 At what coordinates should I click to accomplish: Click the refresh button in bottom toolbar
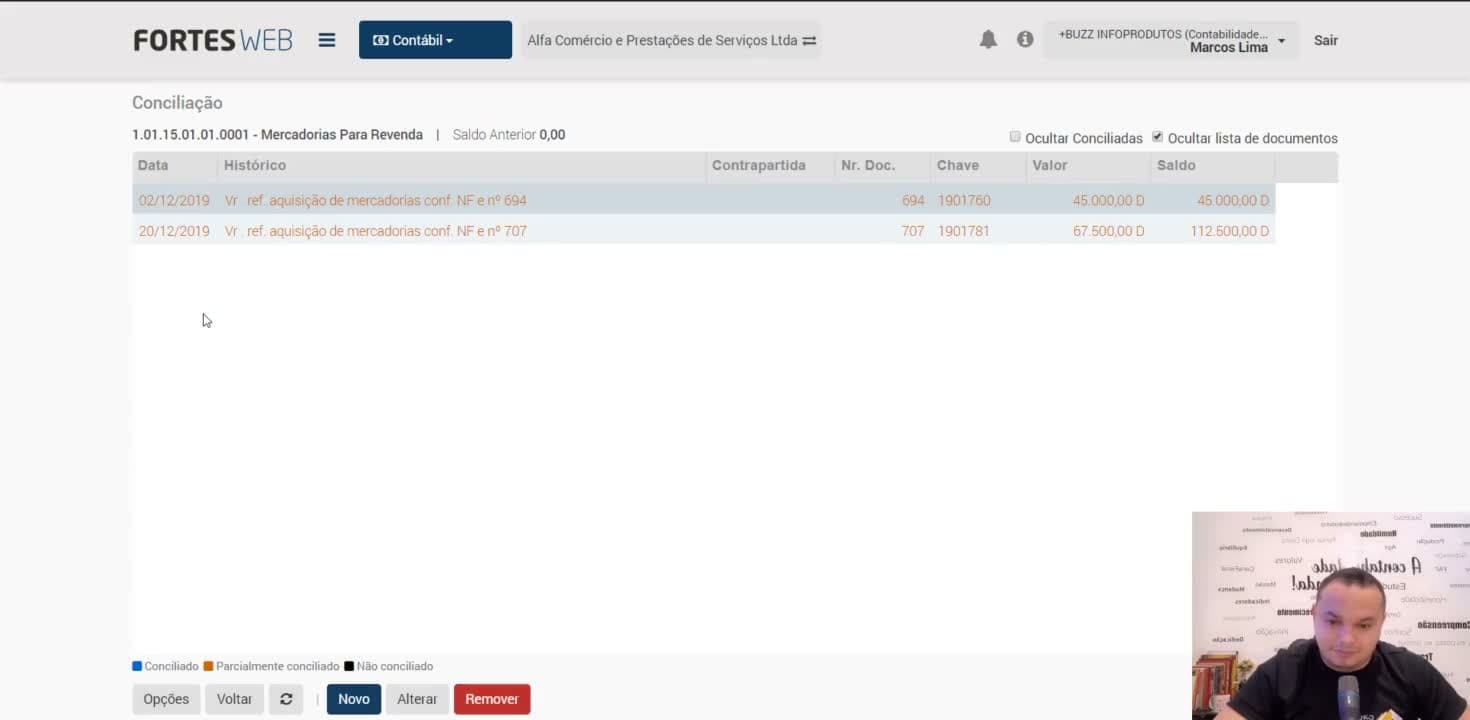(286, 699)
